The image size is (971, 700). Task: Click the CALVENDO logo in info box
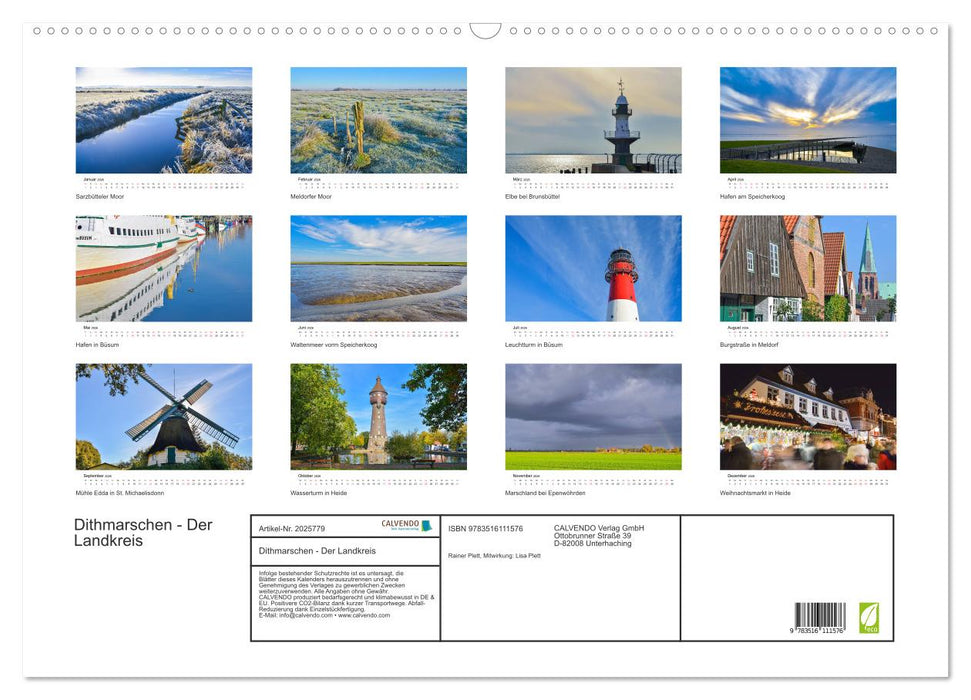(x=406, y=525)
